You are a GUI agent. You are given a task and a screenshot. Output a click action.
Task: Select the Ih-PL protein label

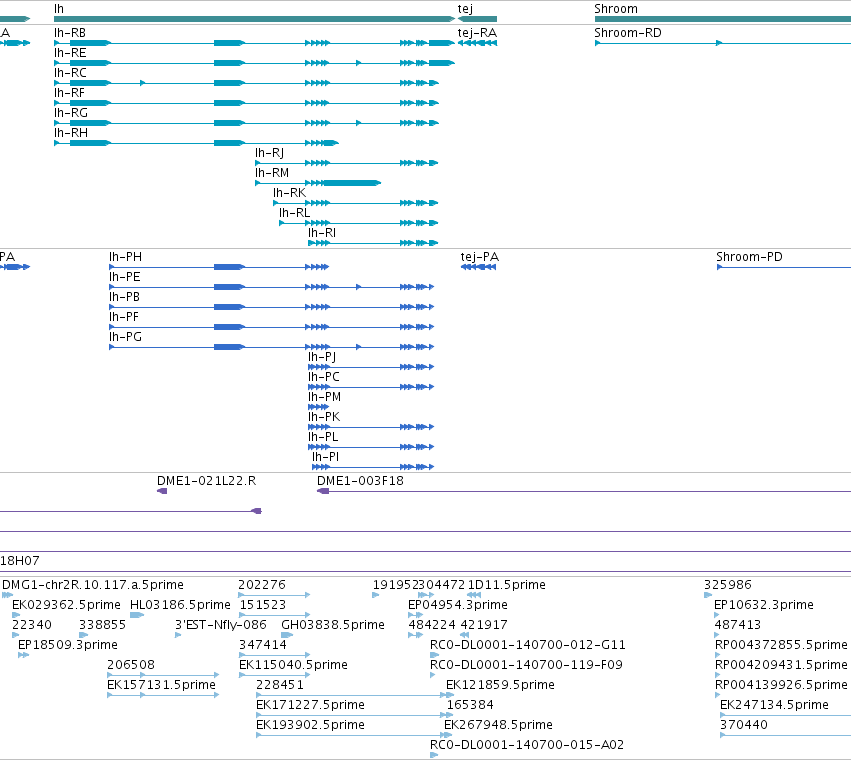pos(323,437)
